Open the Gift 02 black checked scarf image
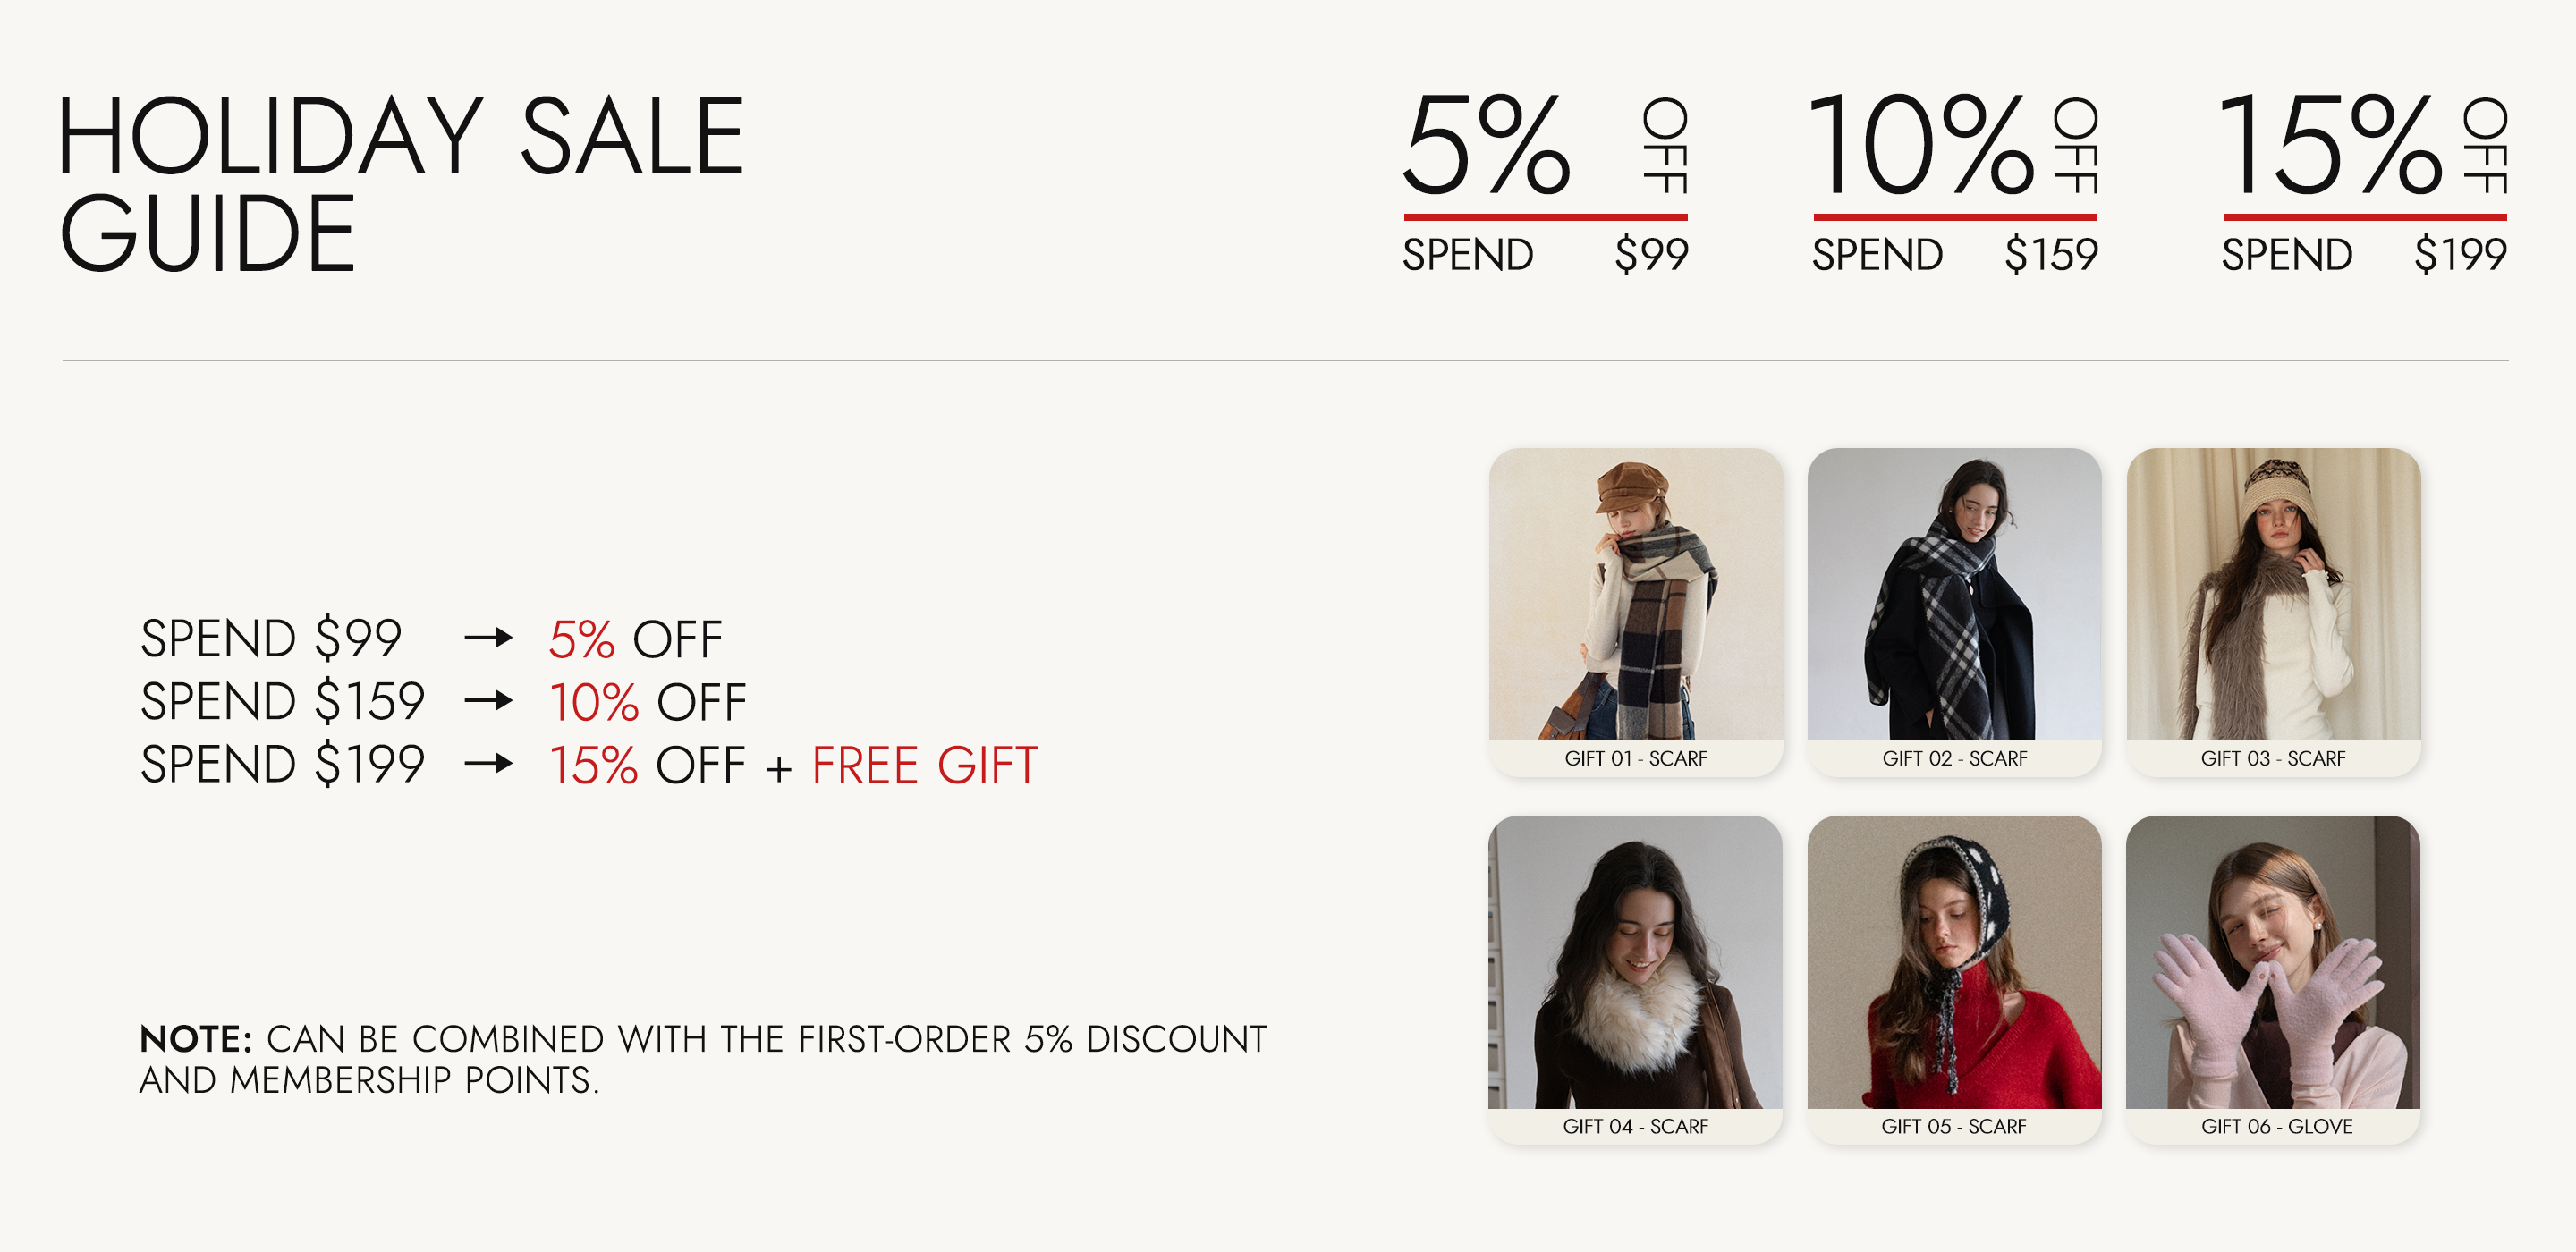Screen dimensions: 2576x1252 tap(1953, 594)
